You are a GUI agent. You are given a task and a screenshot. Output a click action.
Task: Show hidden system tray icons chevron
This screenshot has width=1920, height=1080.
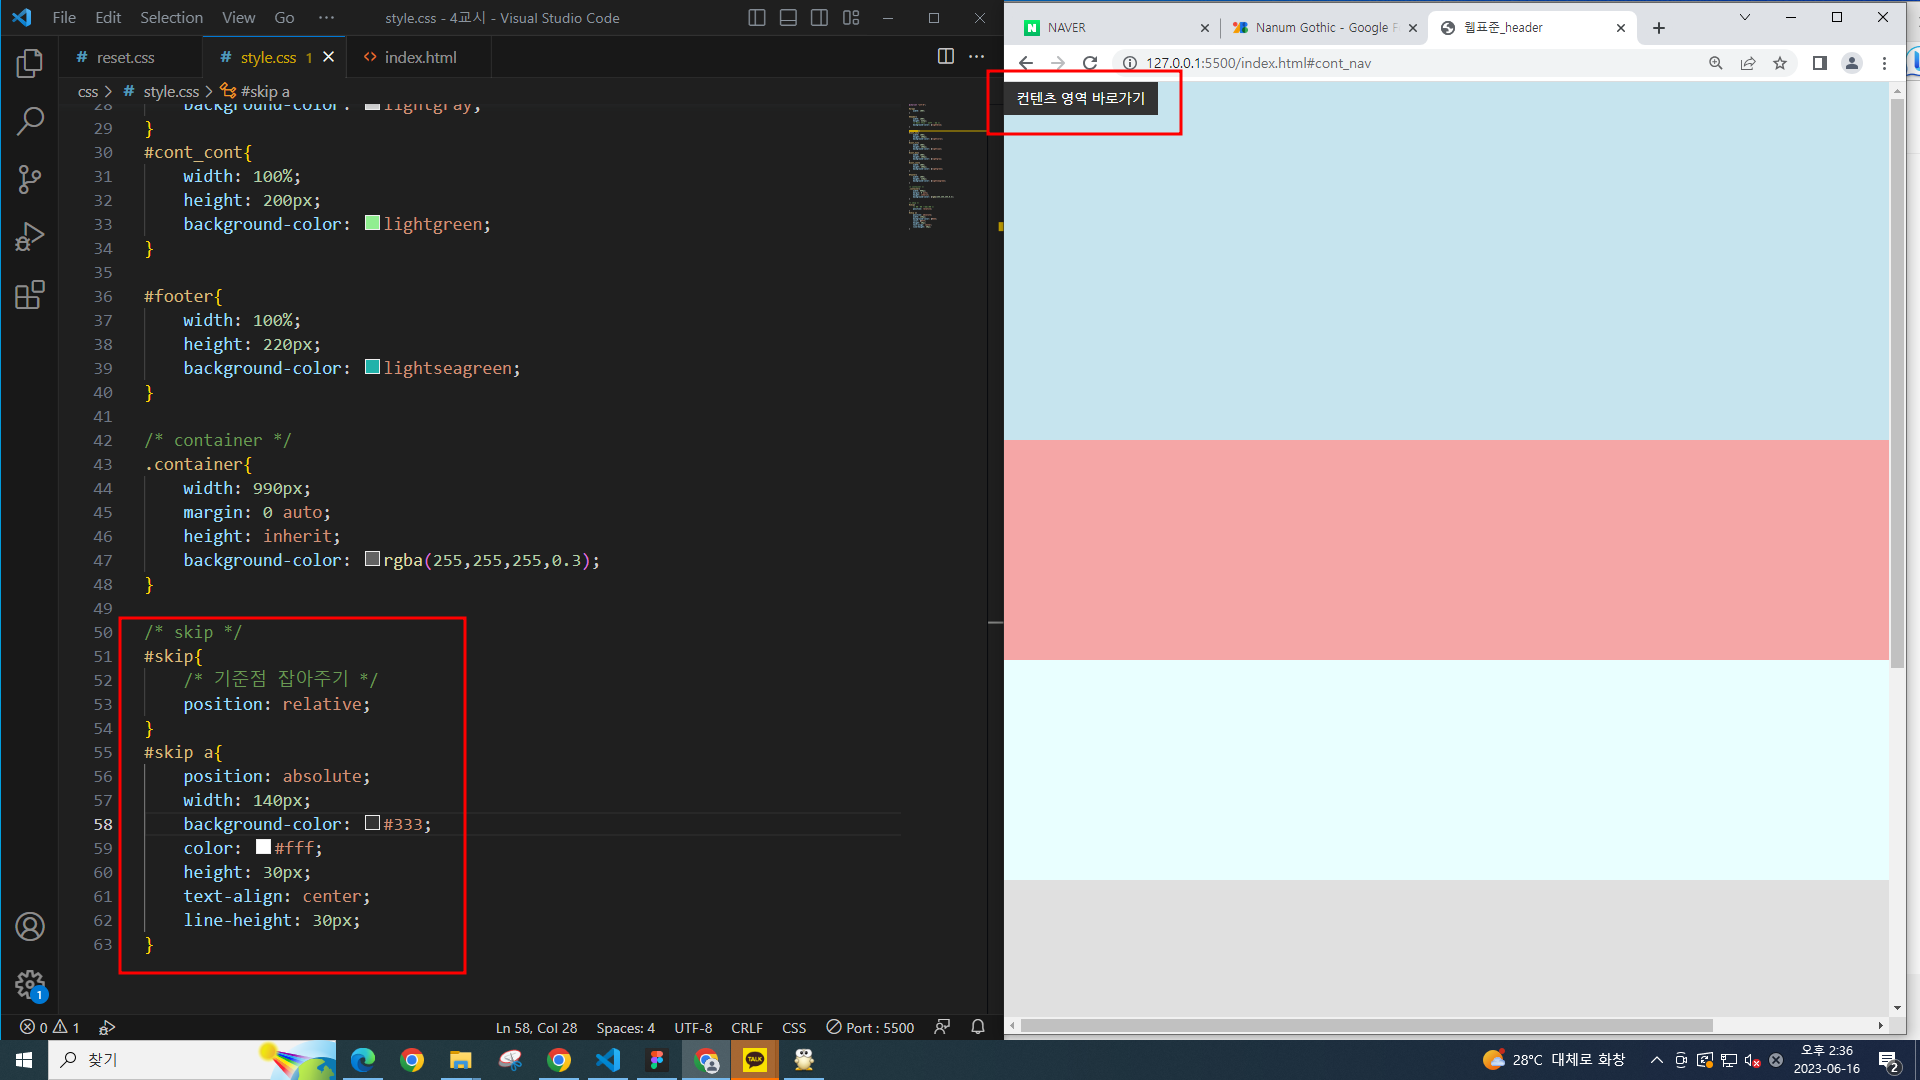tap(1657, 1060)
